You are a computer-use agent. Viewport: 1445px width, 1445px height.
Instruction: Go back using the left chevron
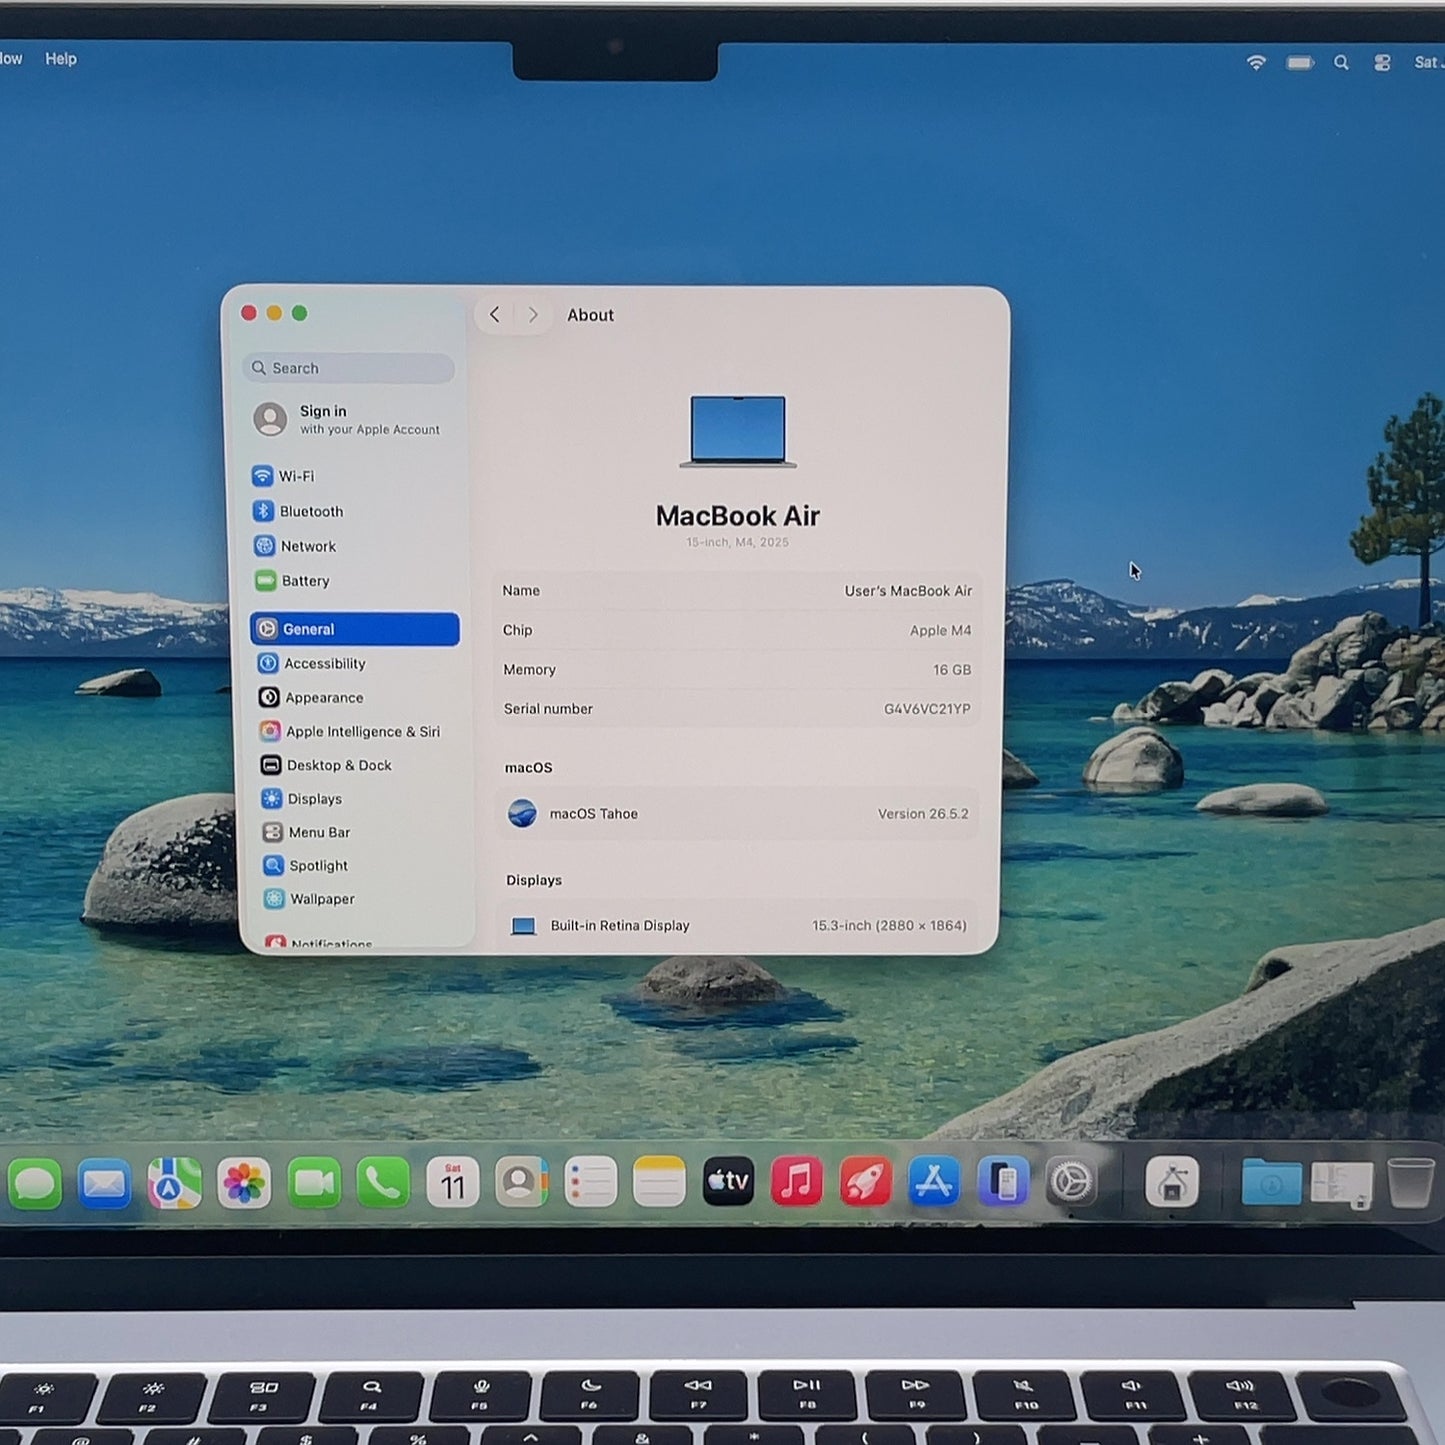pyautogui.click(x=494, y=314)
